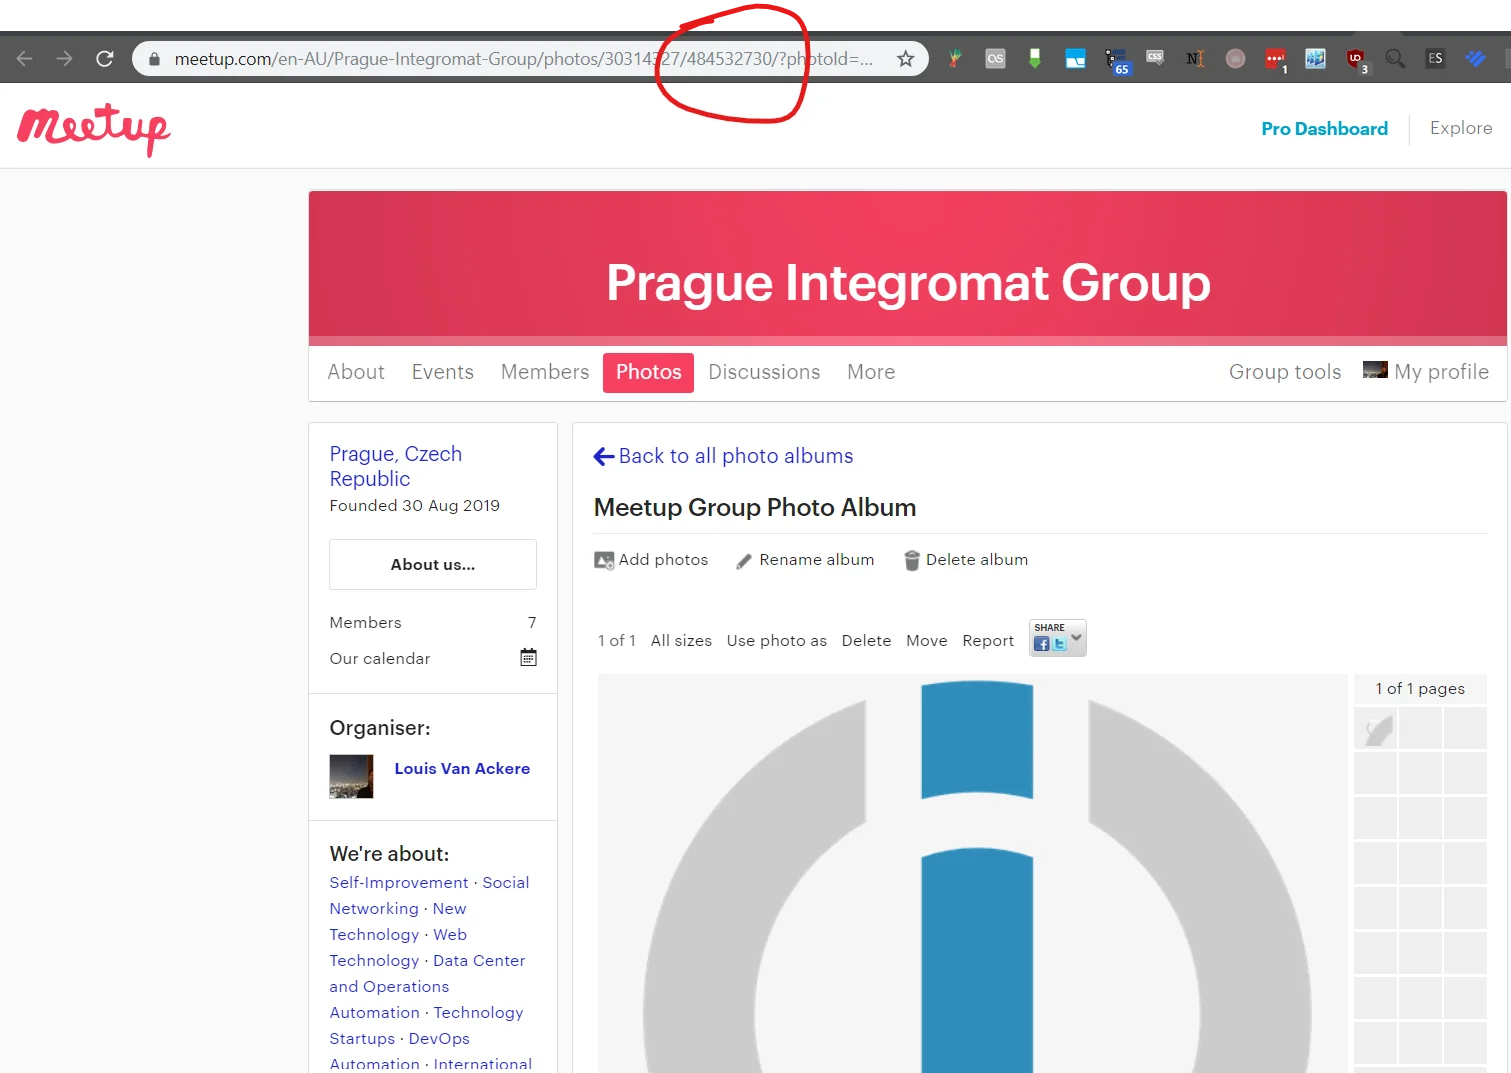Bookmark this page with the star
The width and height of the screenshot is (1511, 1073).
906,59
